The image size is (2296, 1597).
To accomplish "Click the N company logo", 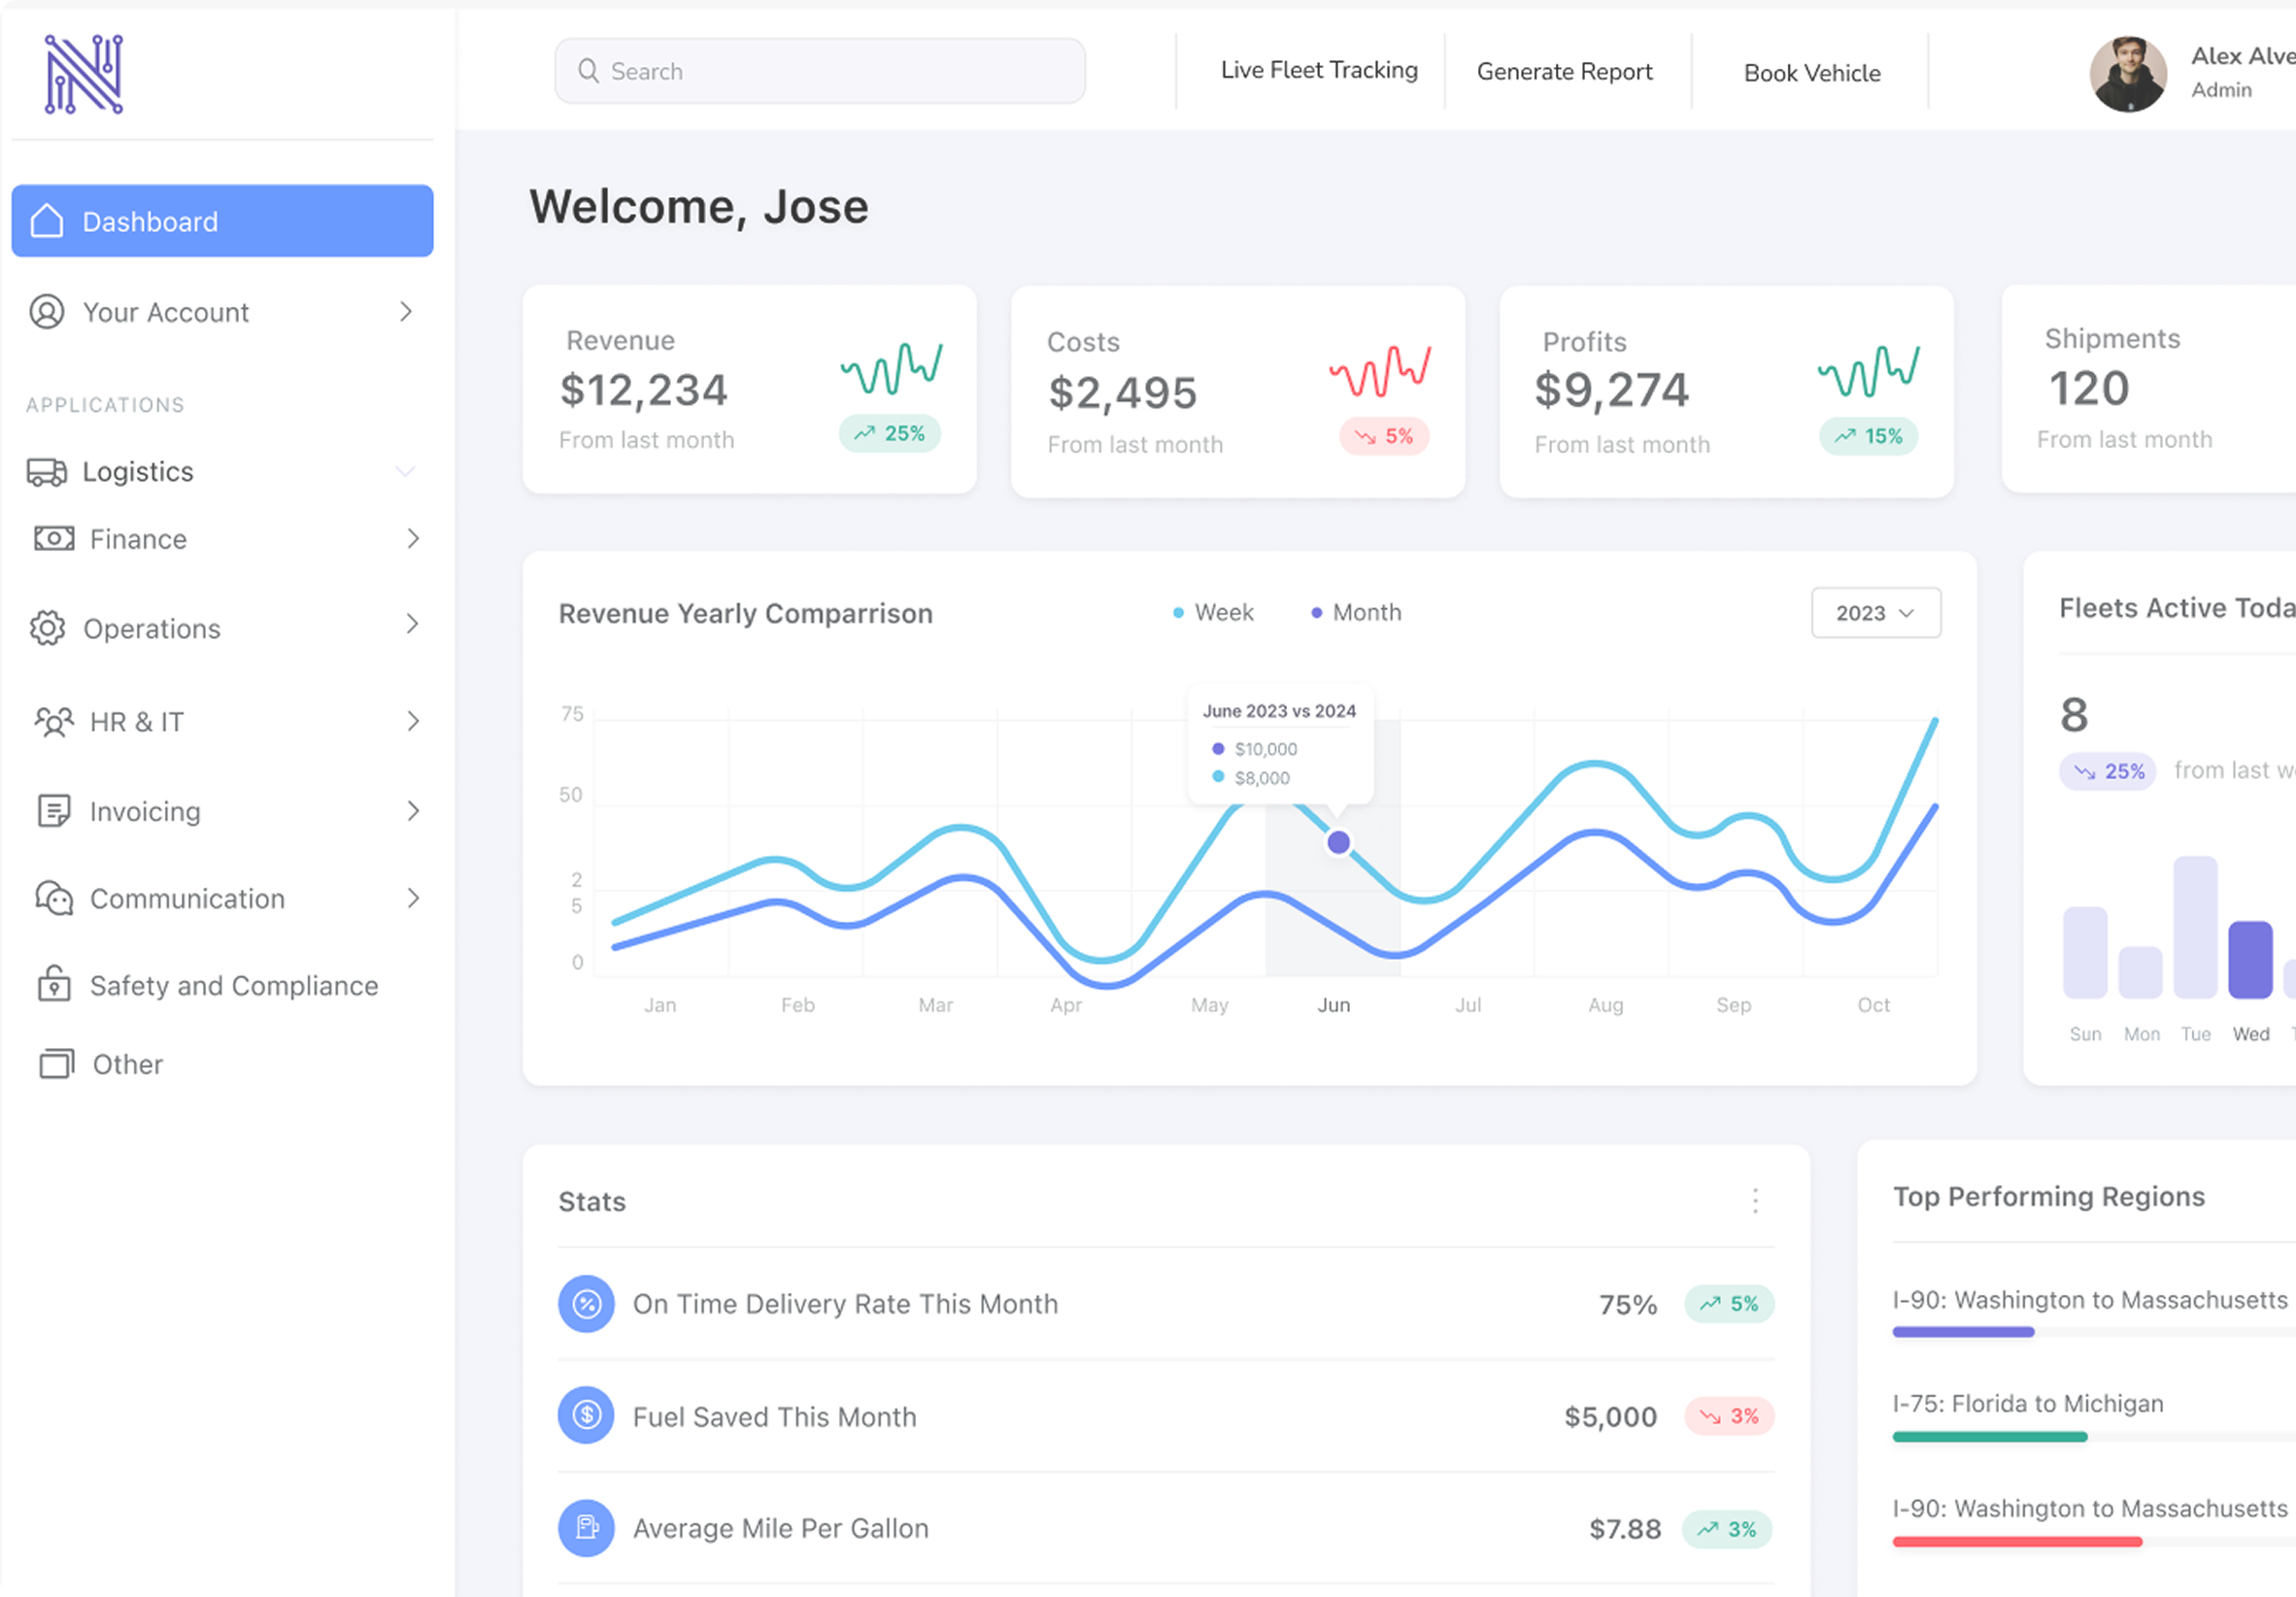I will 84,74.
